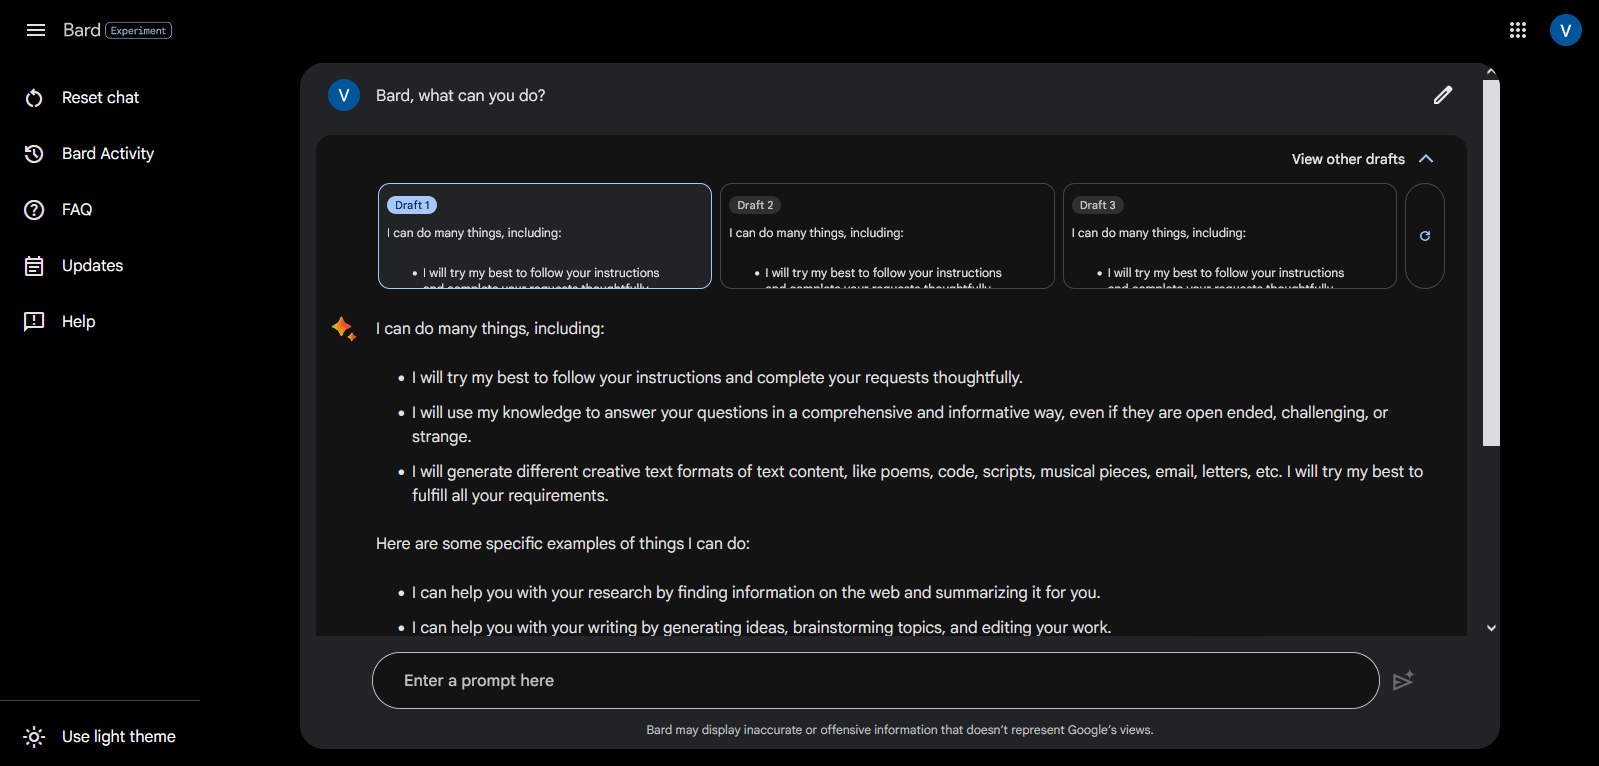
Task: Click the FAQ question mark icon
Action: 34,210
